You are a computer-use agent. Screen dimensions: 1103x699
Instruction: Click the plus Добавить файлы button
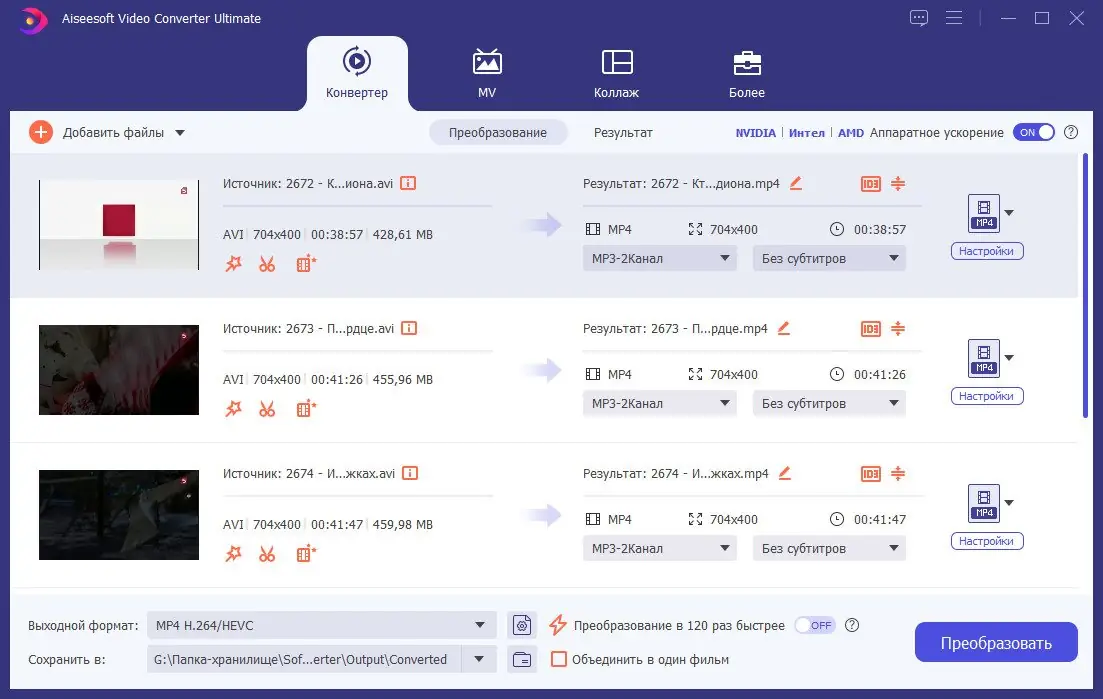[x=41, y=132]
